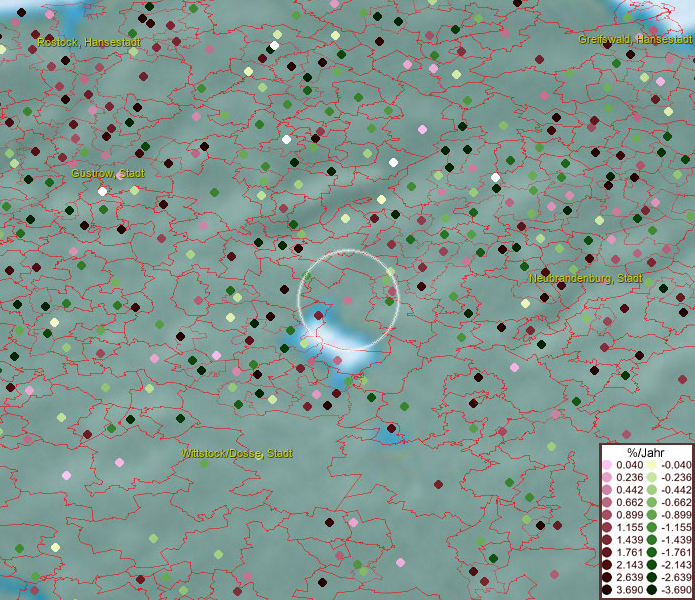Screen dimensions: 695x600
Task: Click the Greifswald, Hansestadt map label
Action: click(x=635, y=39)
